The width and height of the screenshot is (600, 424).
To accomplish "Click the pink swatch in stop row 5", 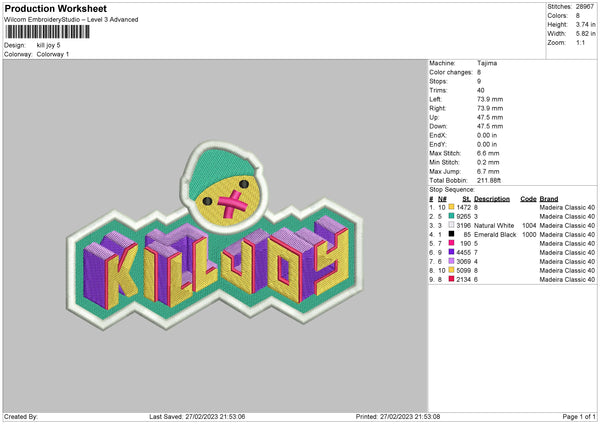I will click(452, 243).
